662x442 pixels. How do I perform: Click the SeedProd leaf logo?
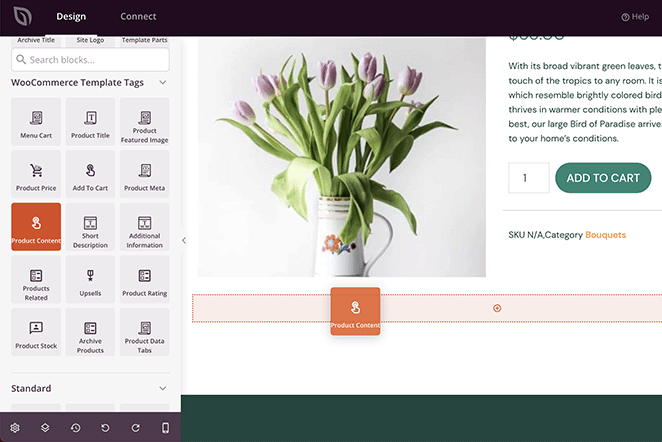click(22, 16)
